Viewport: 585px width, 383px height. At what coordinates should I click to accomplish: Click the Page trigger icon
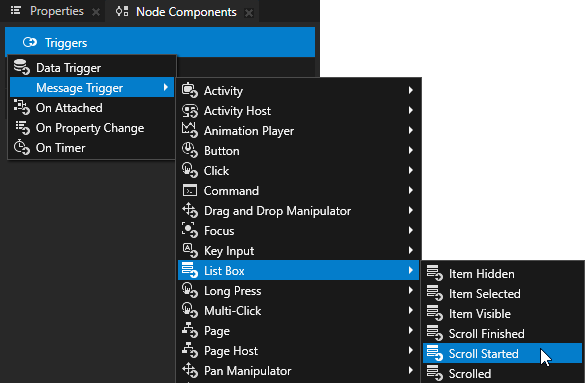(190, 330)
